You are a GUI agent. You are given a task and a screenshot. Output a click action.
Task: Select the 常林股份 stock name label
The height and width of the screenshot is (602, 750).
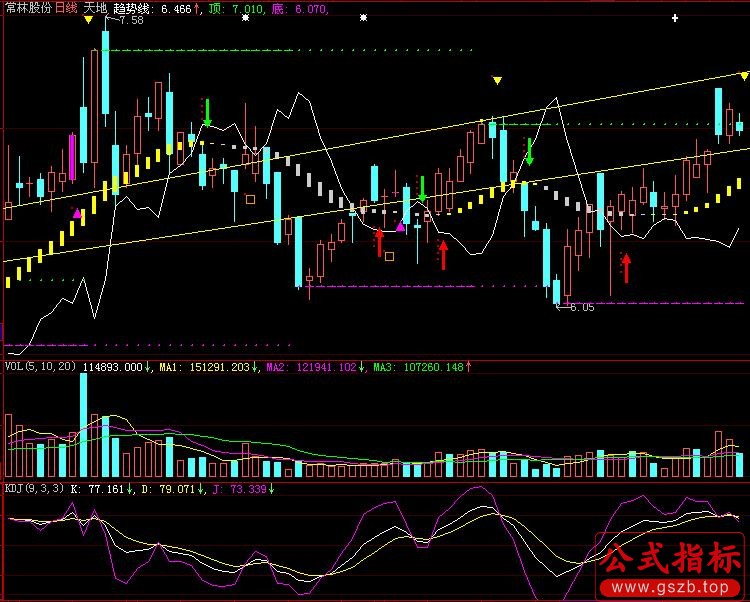coord(27,7)
